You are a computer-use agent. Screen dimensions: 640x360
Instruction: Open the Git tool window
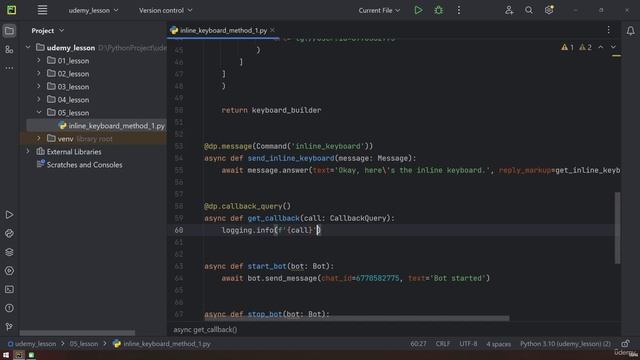coord(9,327)
